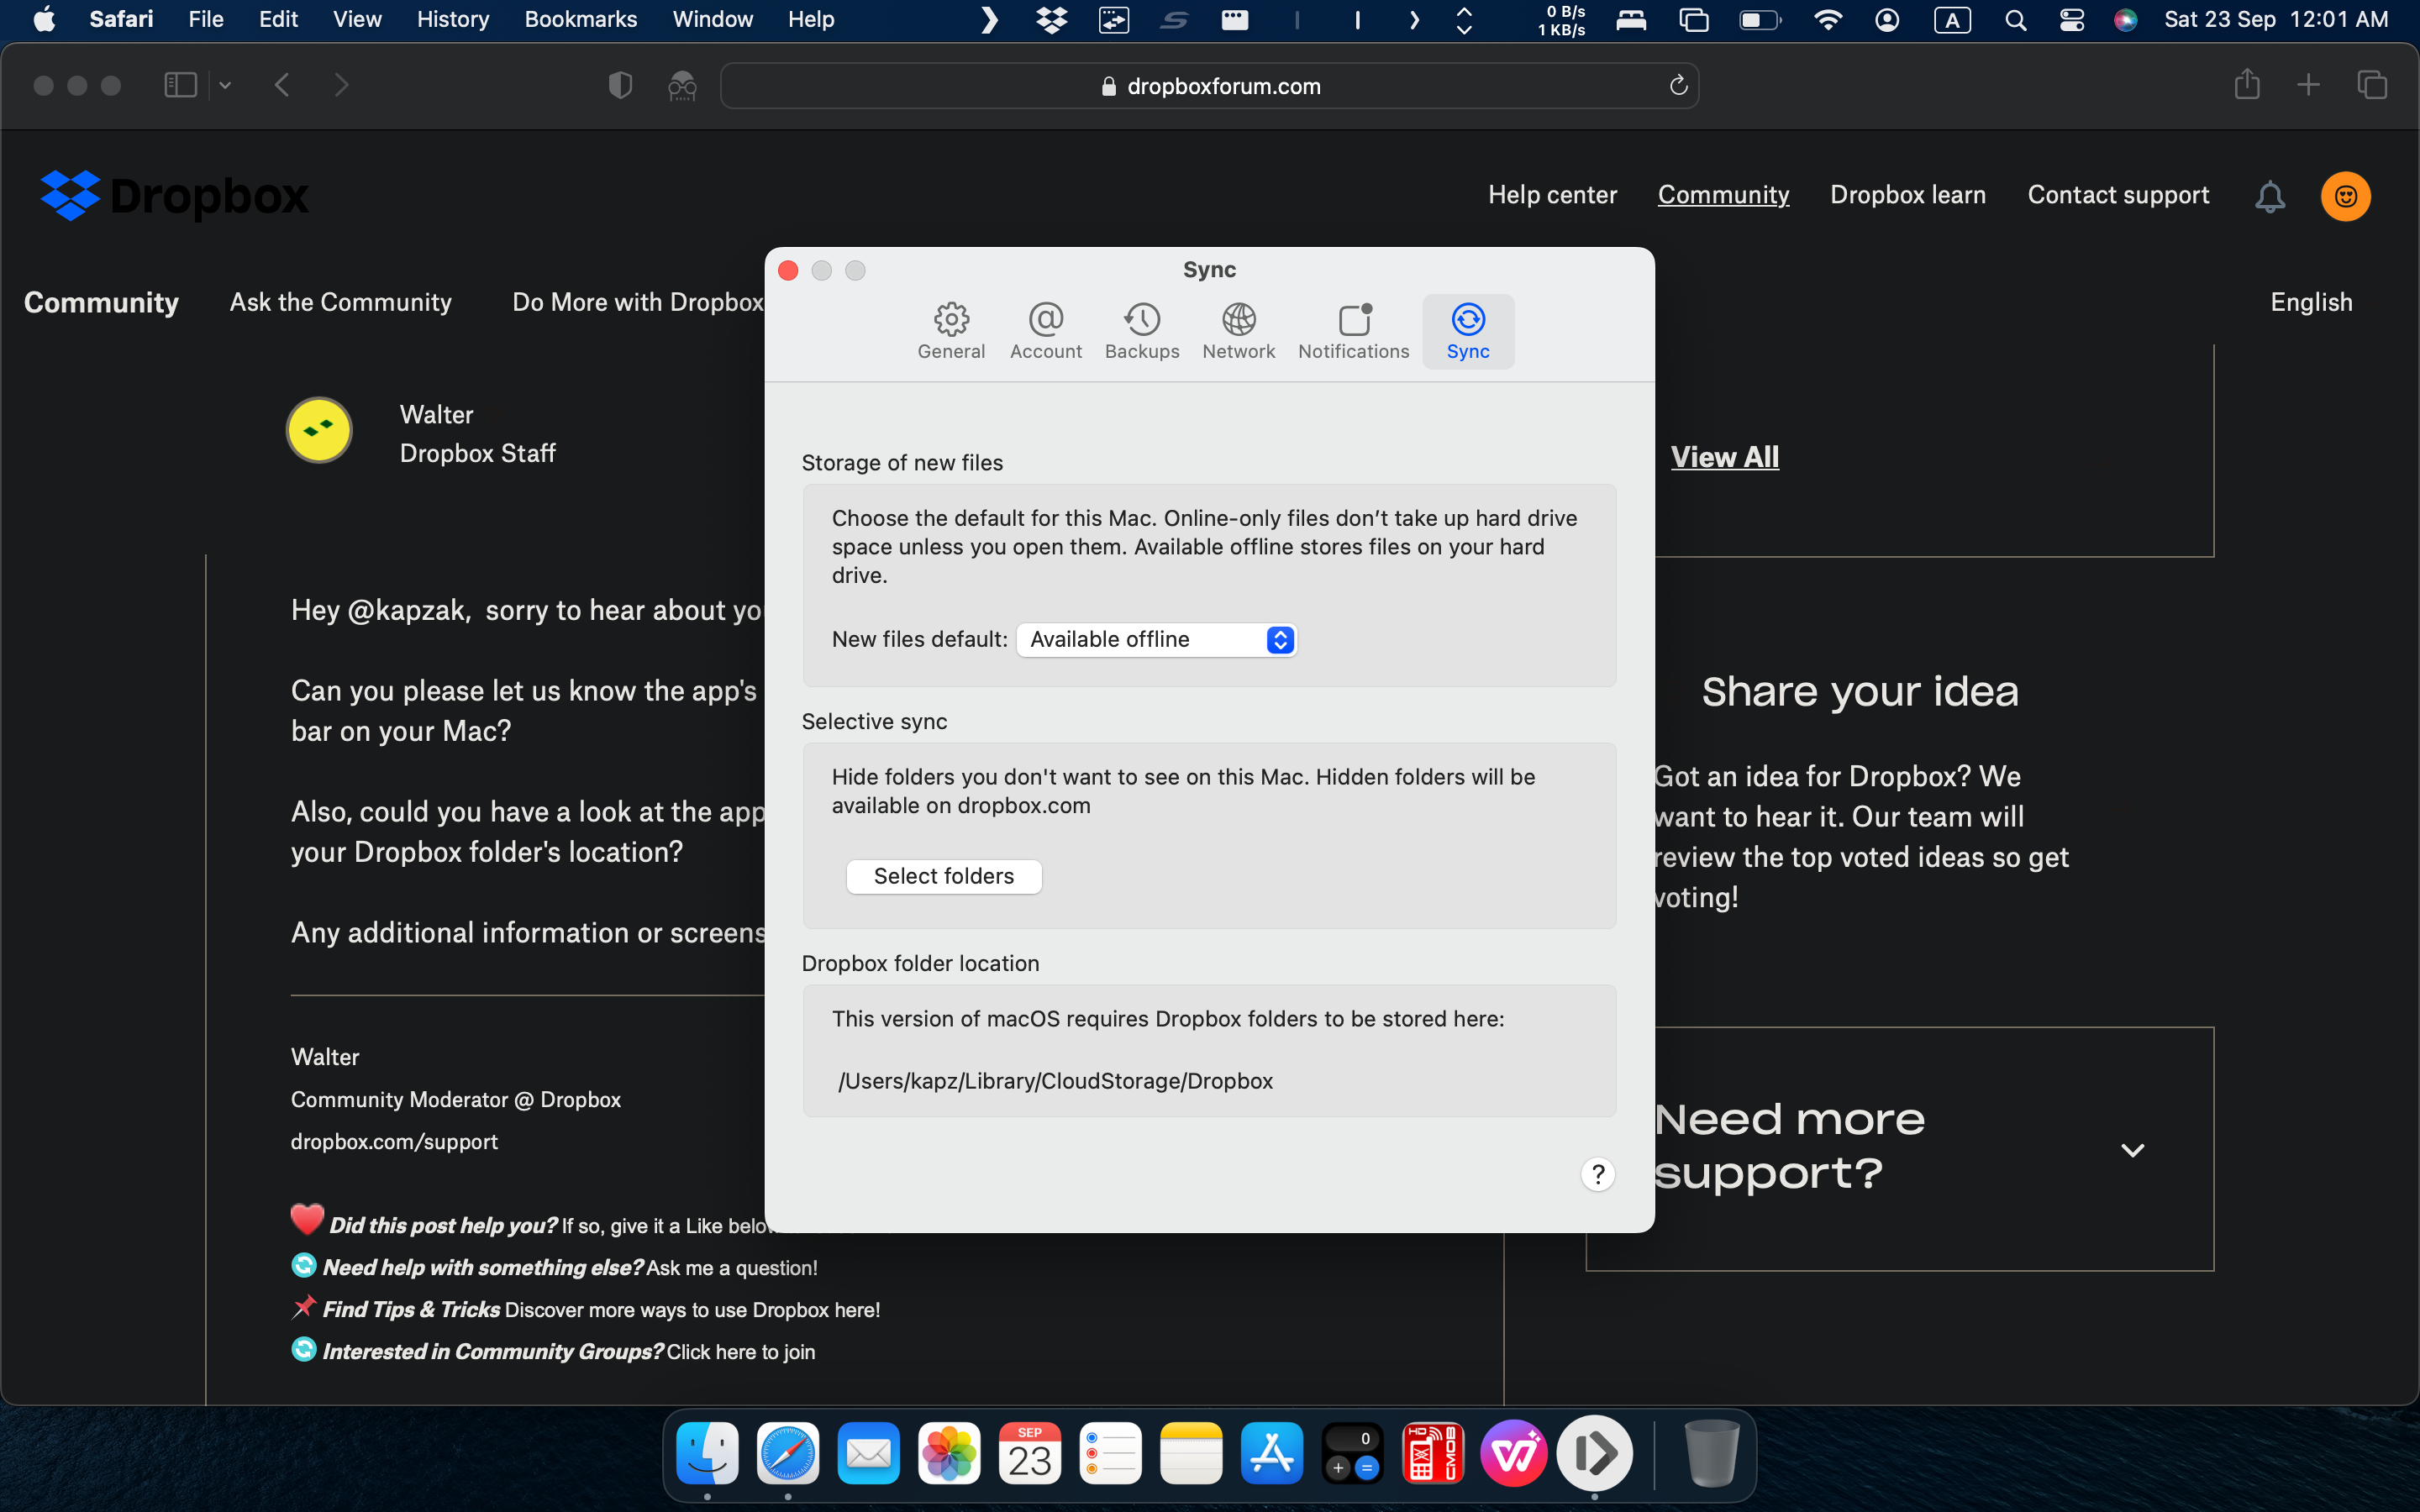
Task: Open the battery status icon
Action: [1761, 19]
